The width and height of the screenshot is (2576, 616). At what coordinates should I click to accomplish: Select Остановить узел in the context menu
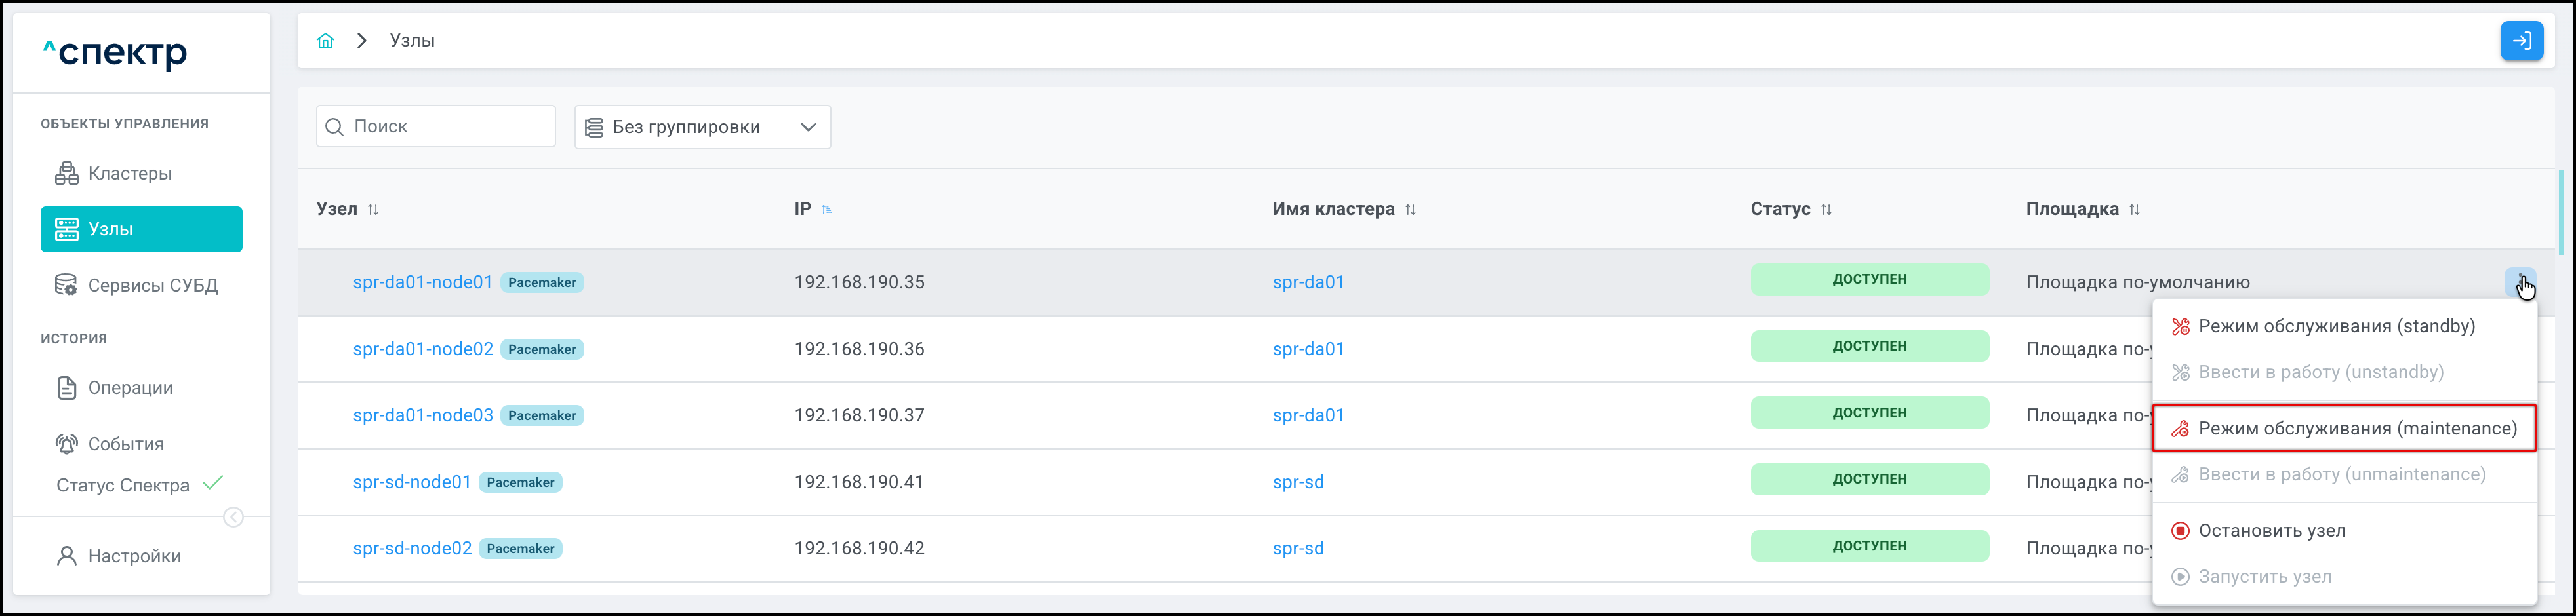[x=2271, y=531]
